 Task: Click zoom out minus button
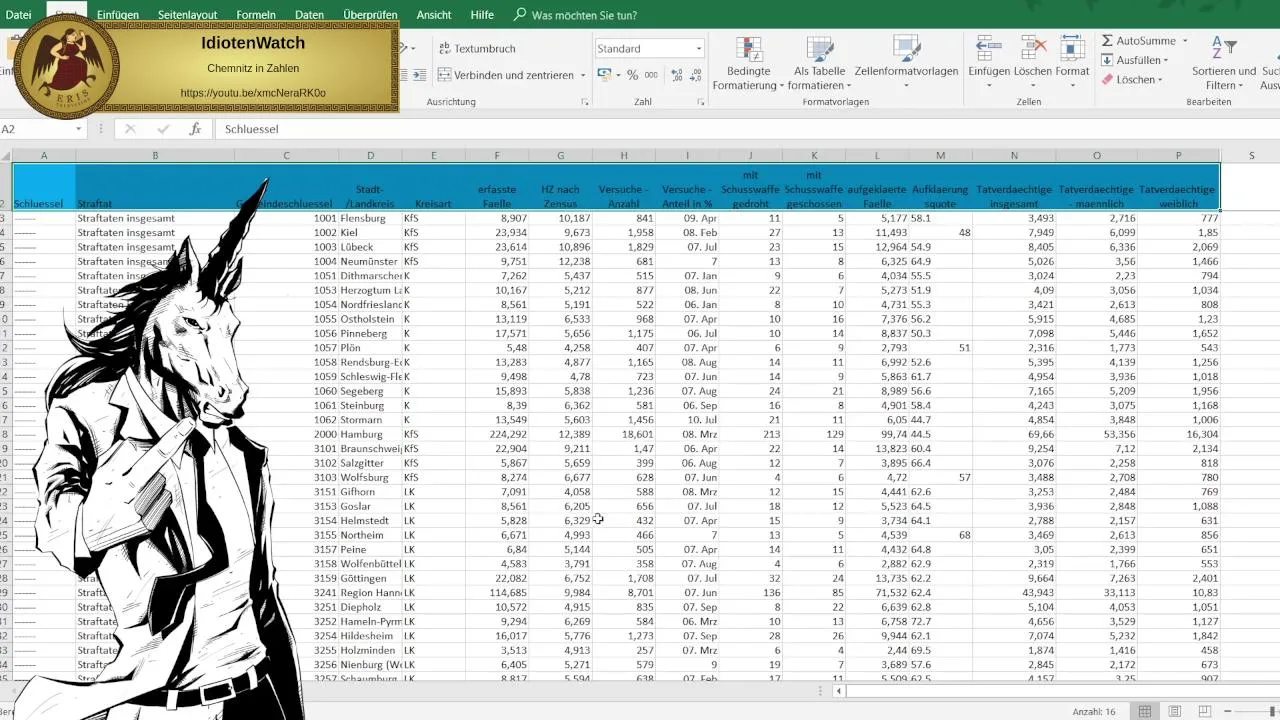(1230, 711)
